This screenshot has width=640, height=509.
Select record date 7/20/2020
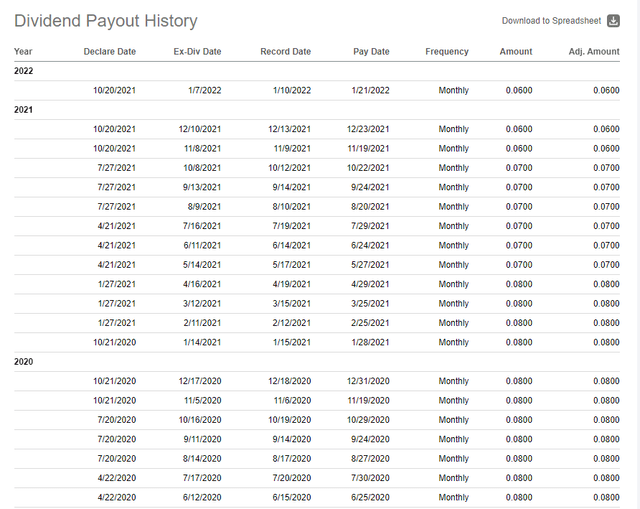point(291,478)
